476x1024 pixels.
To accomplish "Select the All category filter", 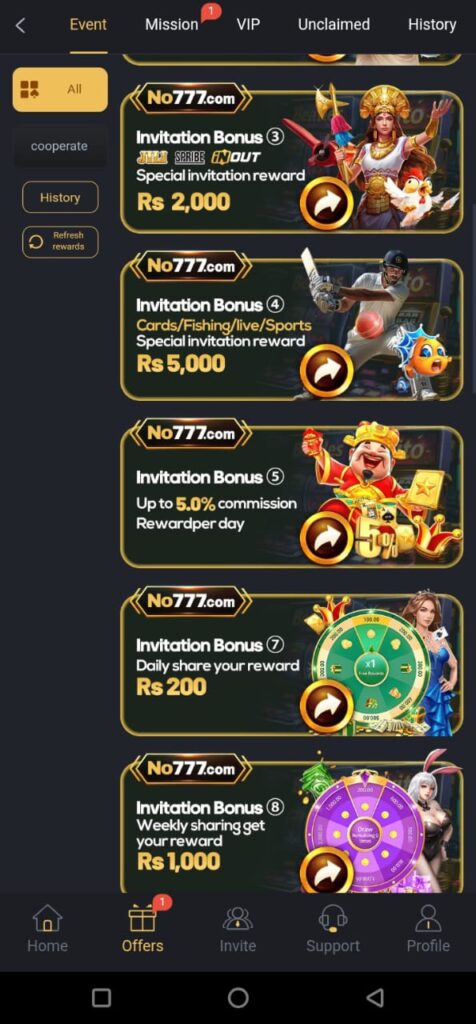I will (x=60, y=89).
